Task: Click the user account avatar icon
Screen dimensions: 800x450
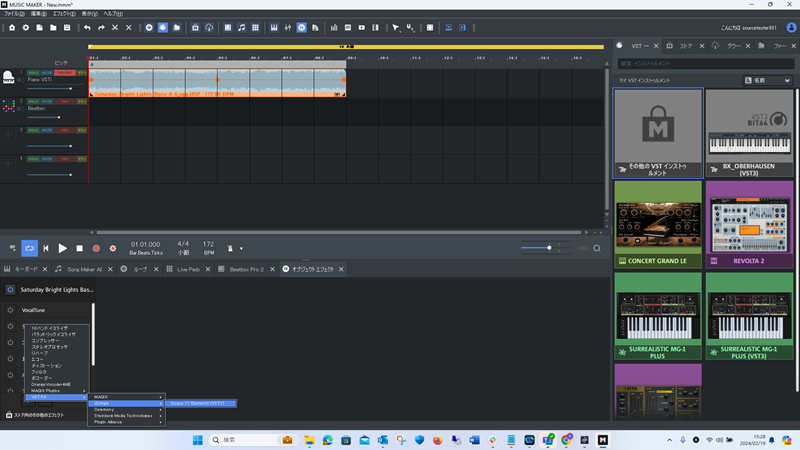Action: click(x=791, y=28)
